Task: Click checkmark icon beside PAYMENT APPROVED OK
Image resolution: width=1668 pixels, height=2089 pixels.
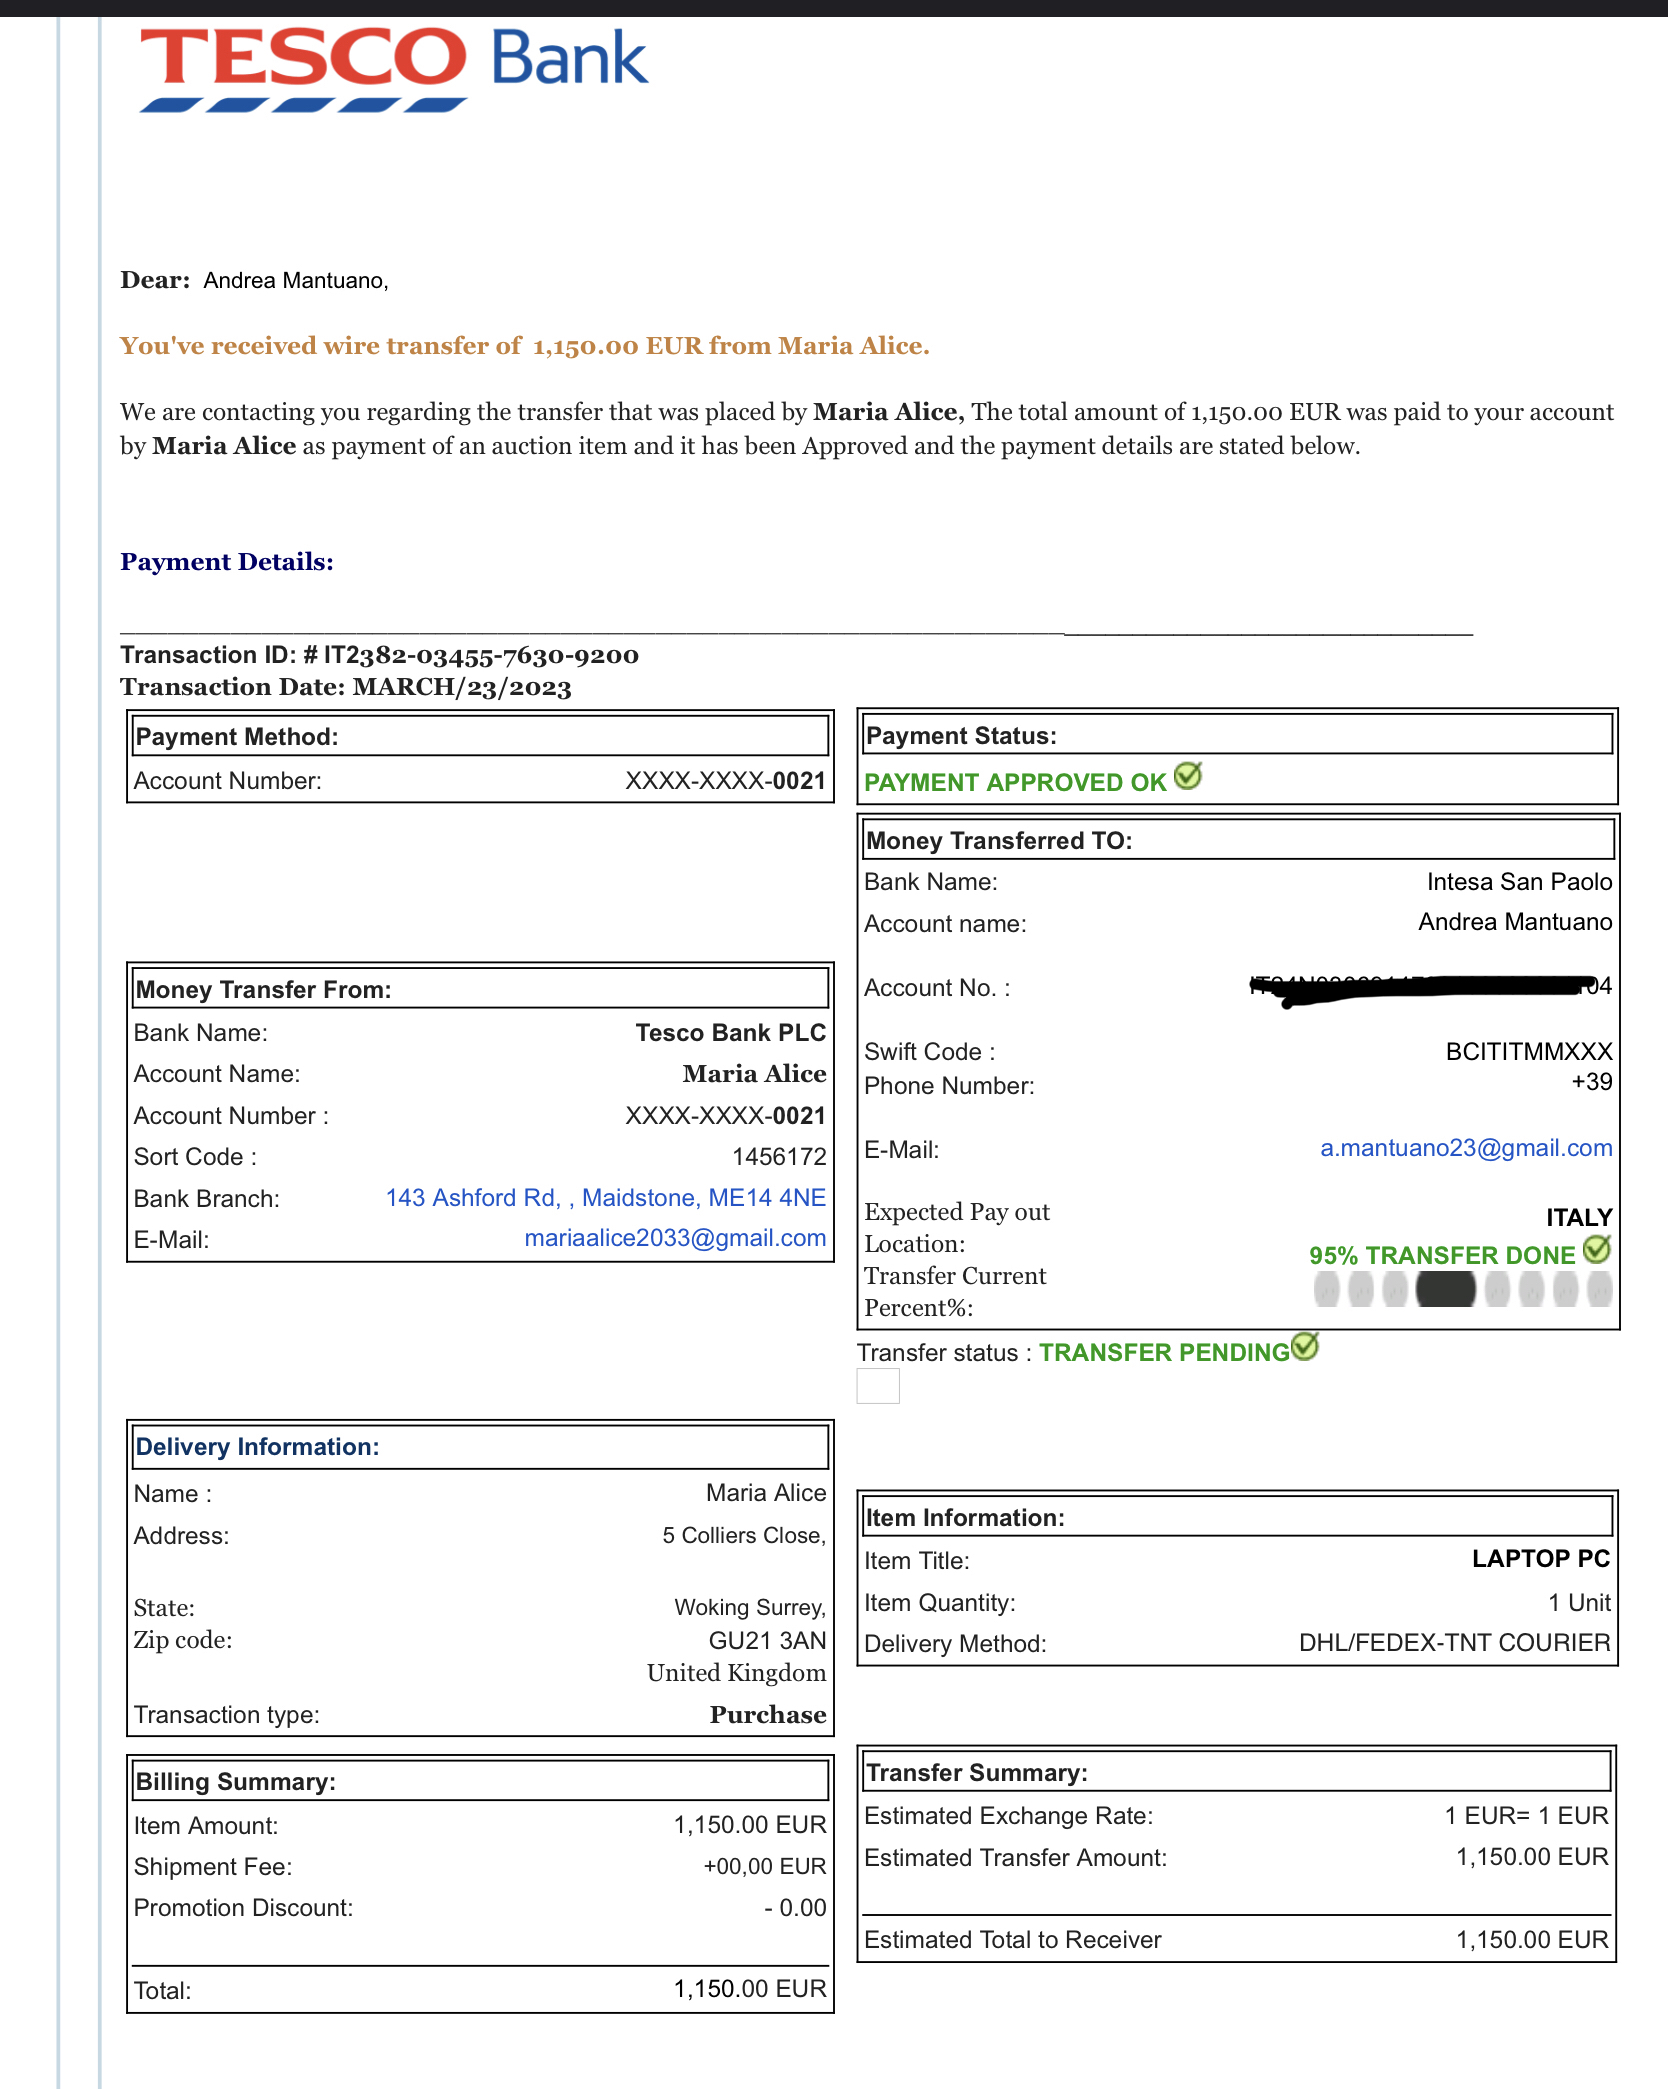Action: tap(1188, 776)
